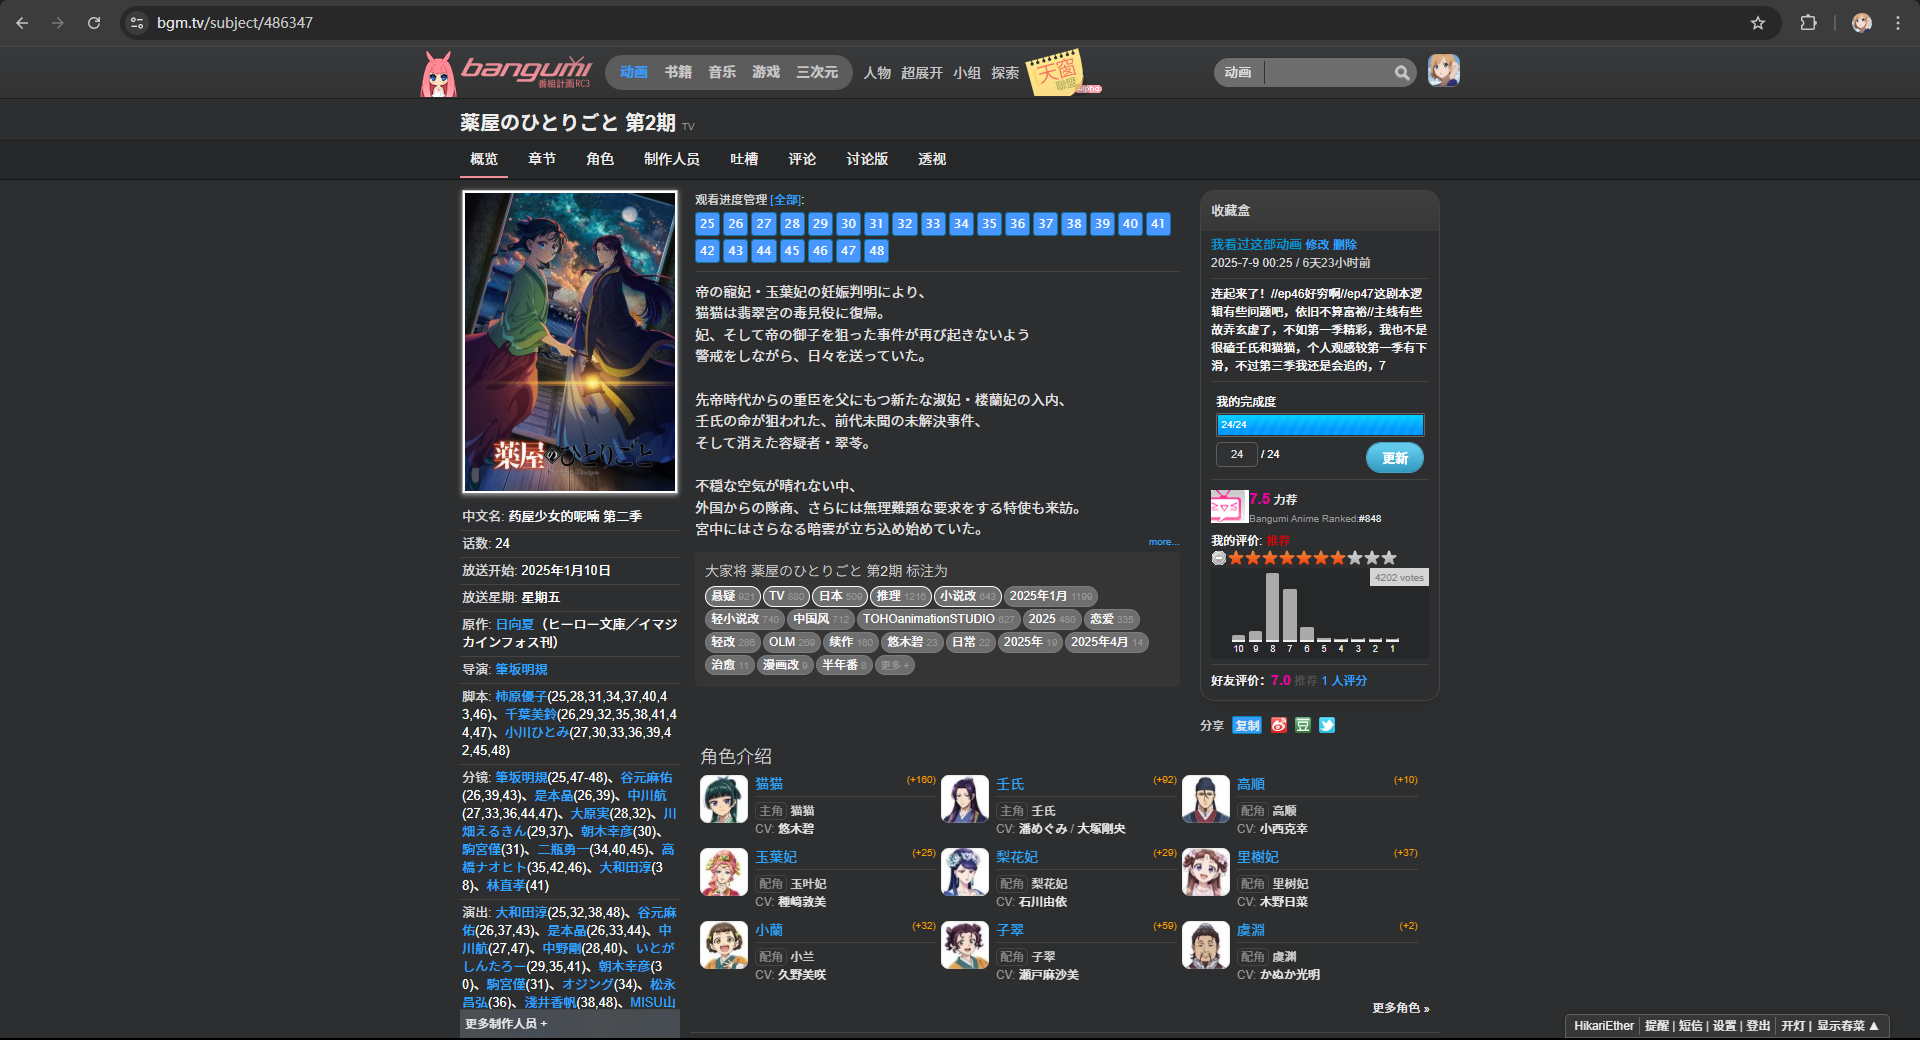Toggle 显示春菜 ▲ in bottom bar

1847,1026
